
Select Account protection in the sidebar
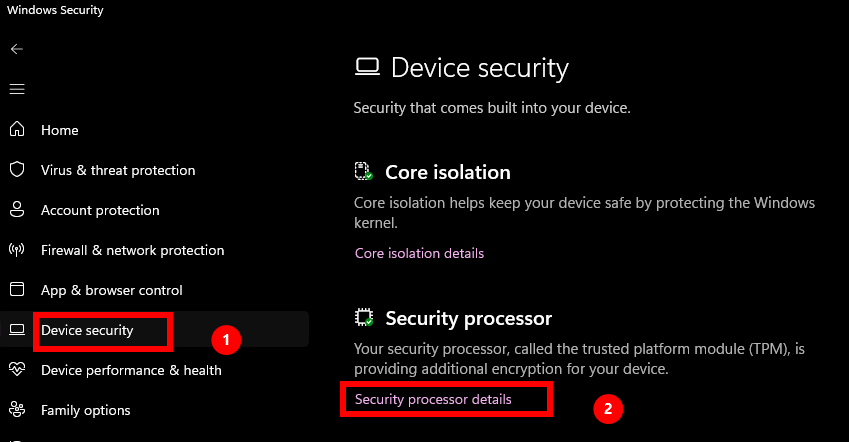[x=100, y=210]
